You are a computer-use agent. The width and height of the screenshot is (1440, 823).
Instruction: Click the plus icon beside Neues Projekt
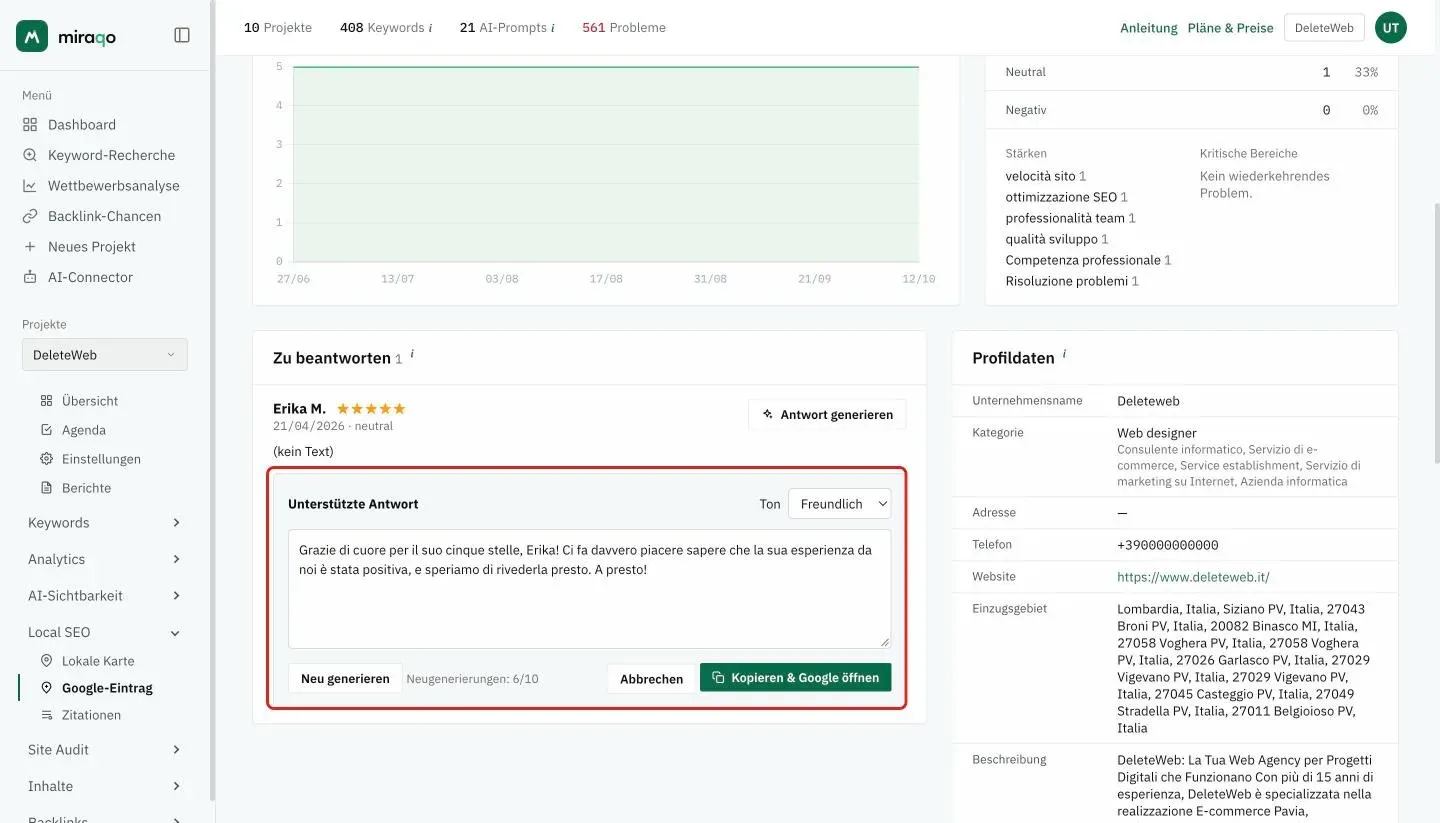pyautogui.click(x=30, y=247)
